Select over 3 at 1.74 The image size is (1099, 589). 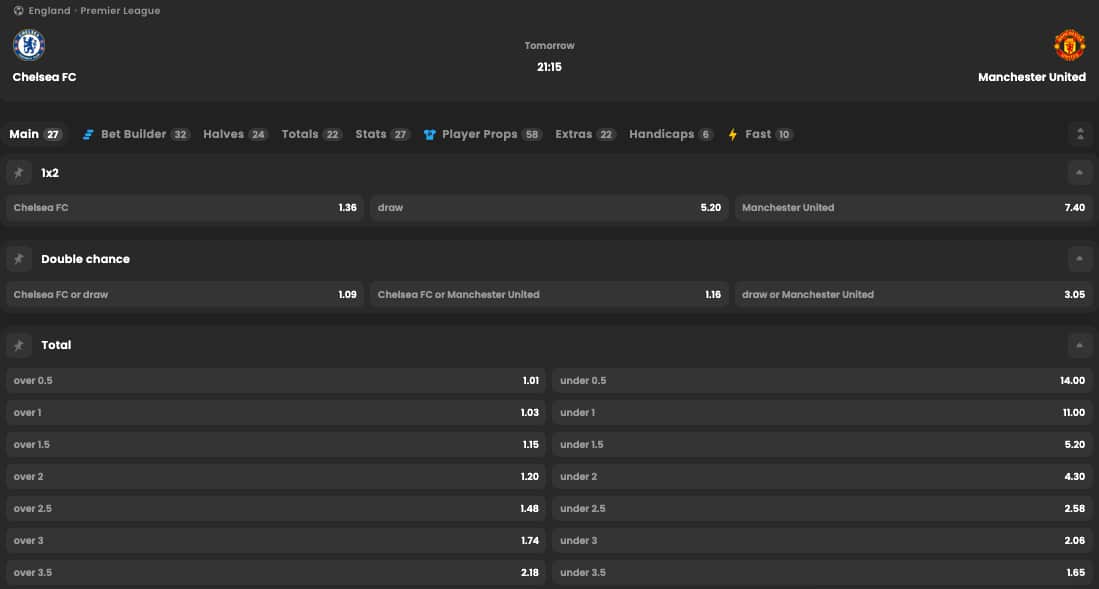(x=276, y=541)
